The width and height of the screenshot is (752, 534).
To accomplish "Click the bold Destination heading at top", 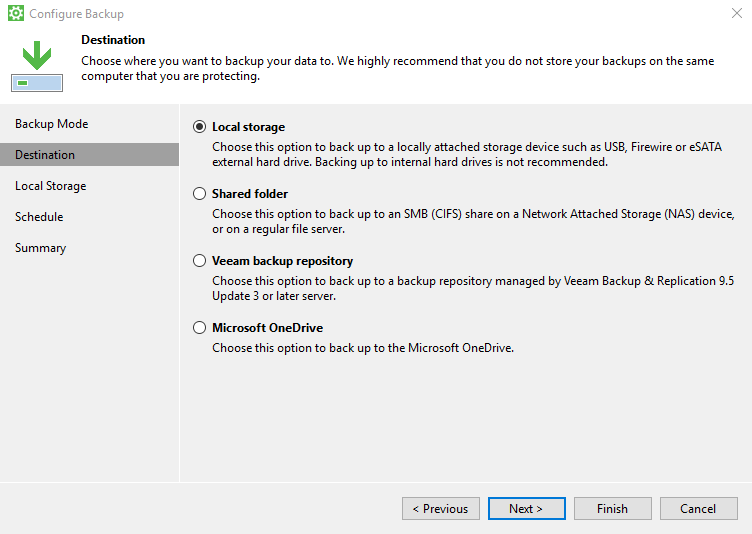I will 113,40.
